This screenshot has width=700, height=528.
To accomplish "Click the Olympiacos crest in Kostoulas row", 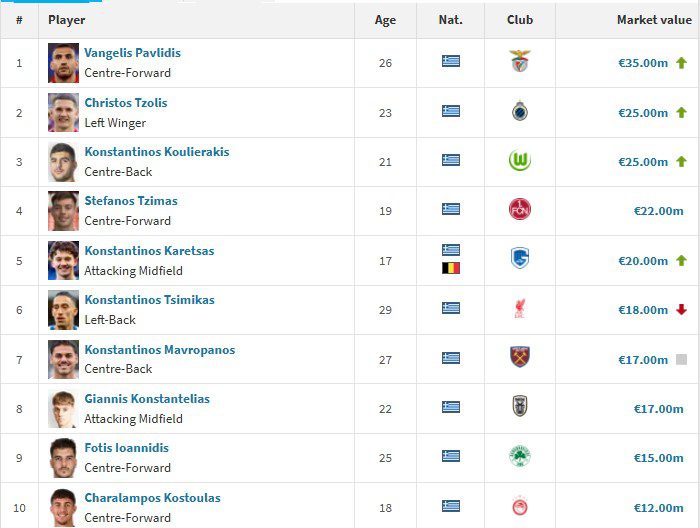I will click(520, 506).
